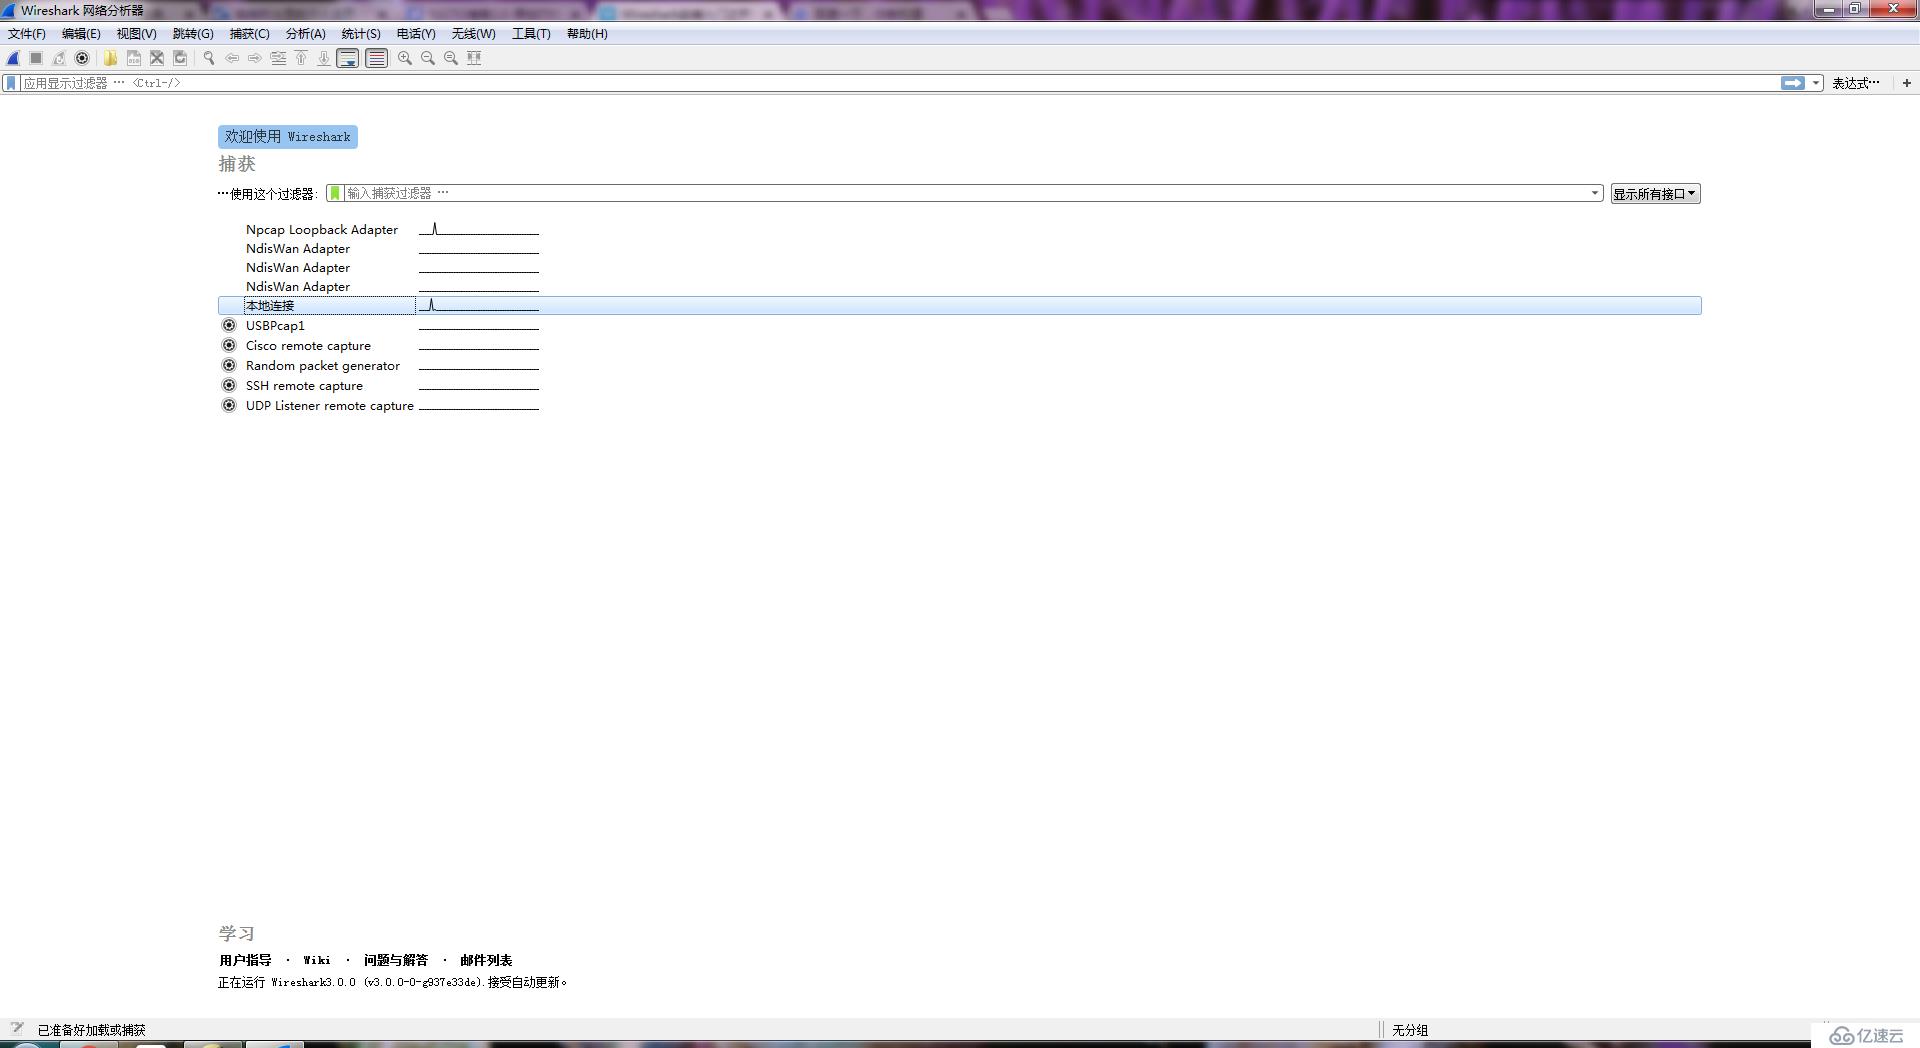Screen dimensions: 1920x1048
Task: Select the USBPcap1 interface name
Action: pos(275,325)
